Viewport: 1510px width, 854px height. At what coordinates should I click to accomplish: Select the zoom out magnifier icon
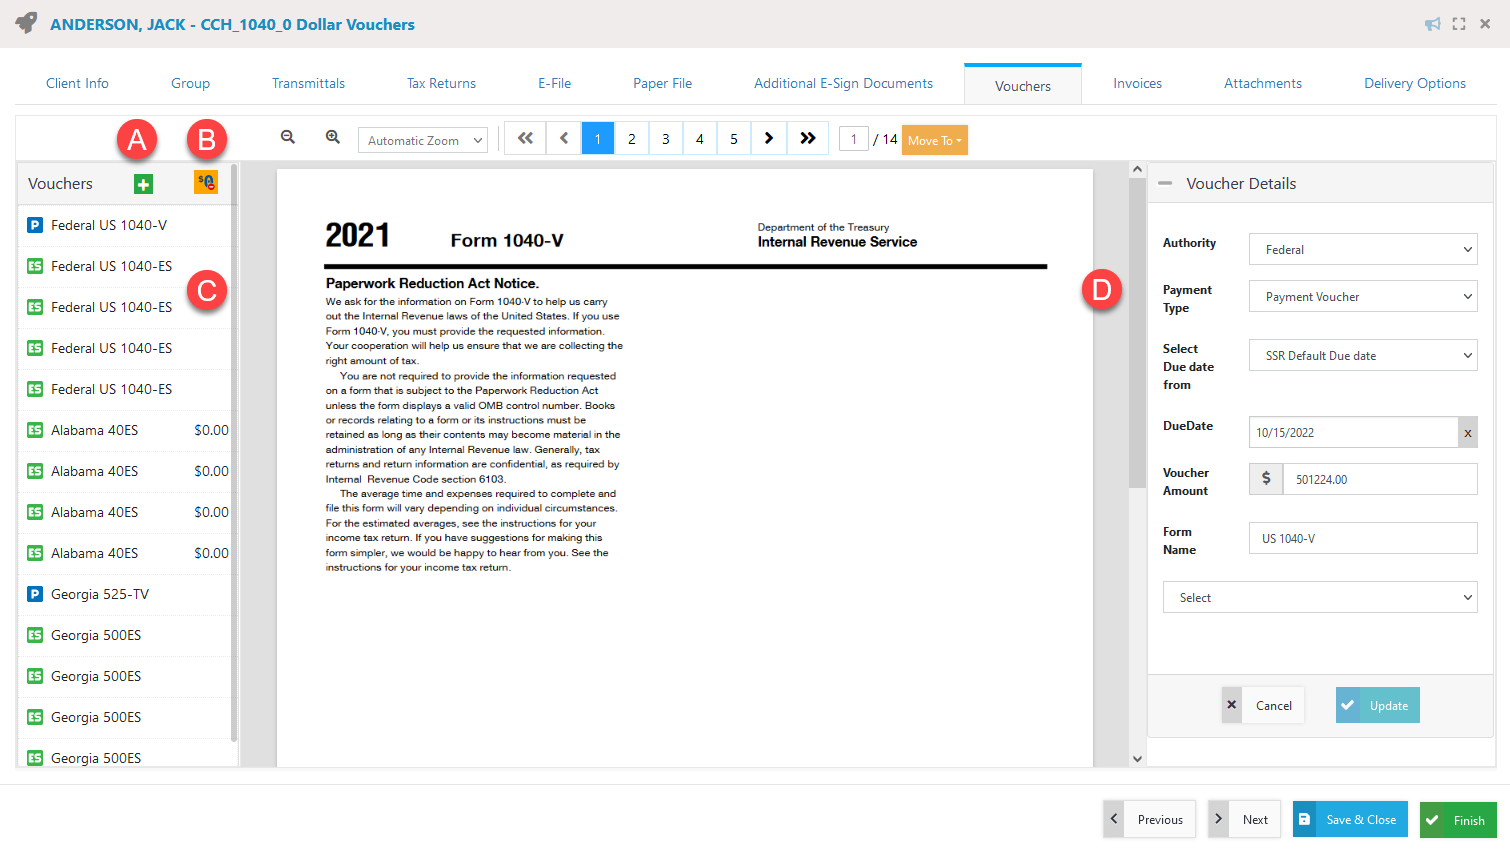point(288,138)
